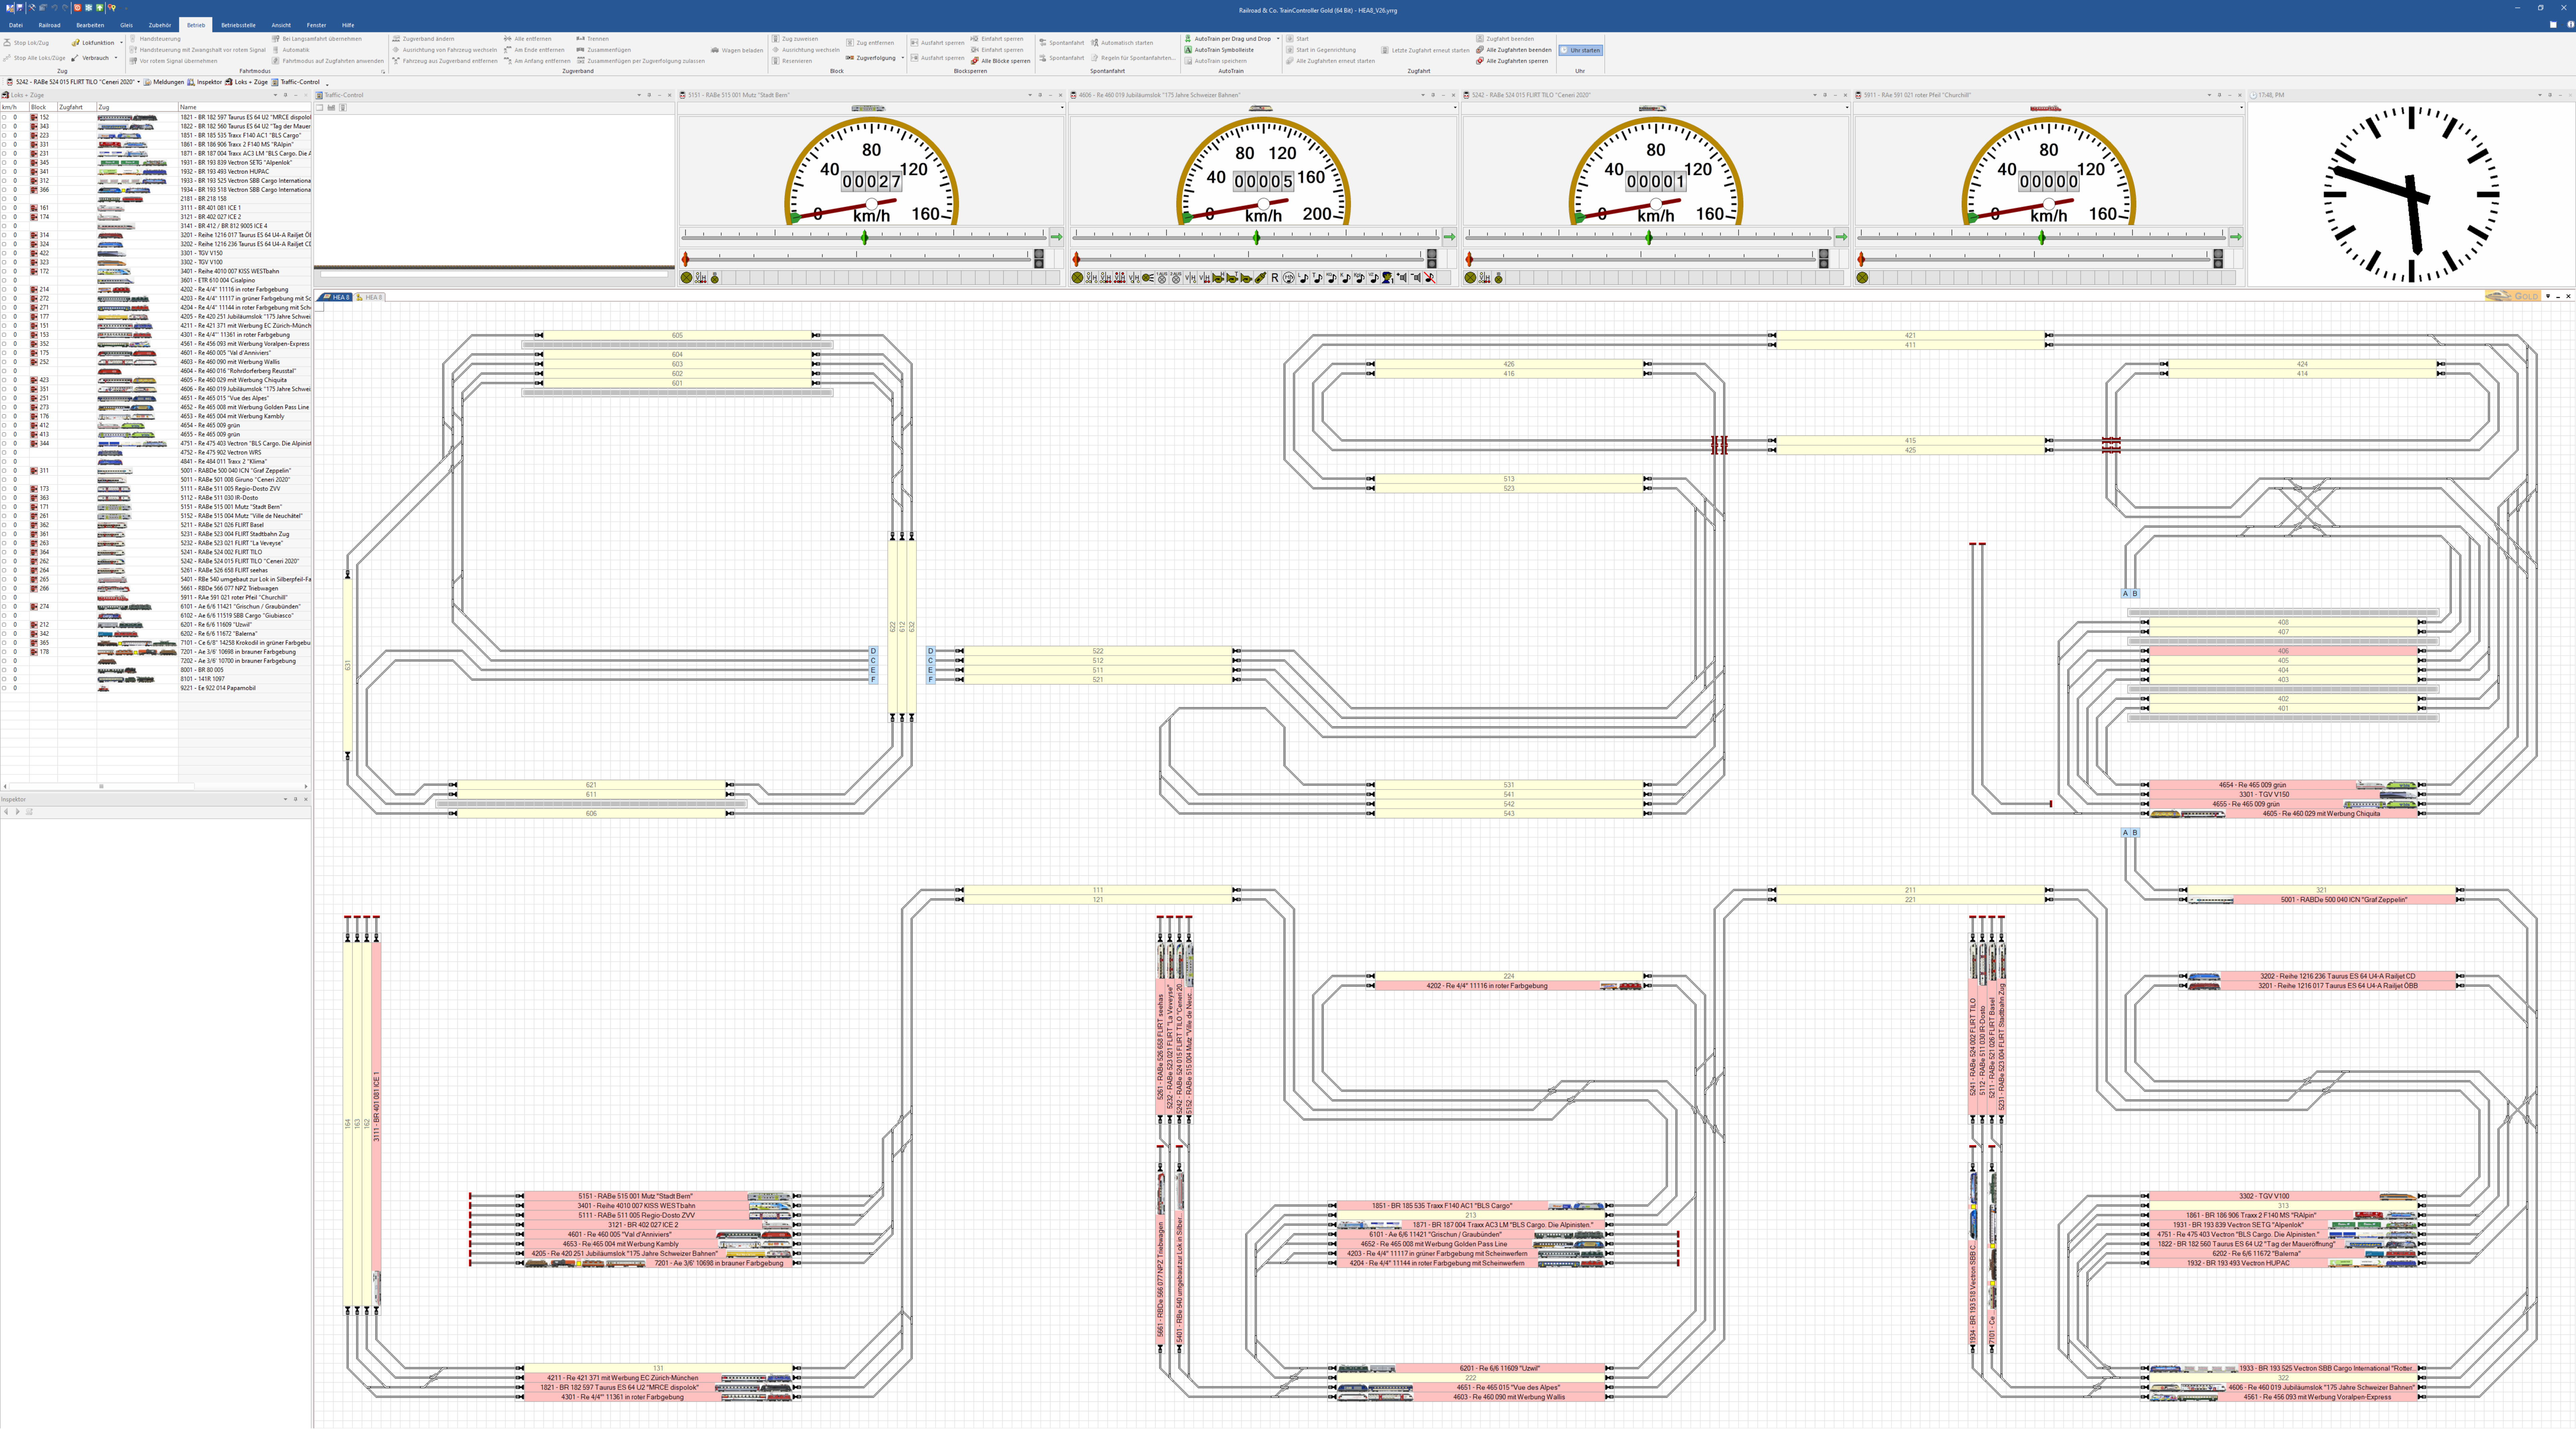This screenshot has width=2576, height=1429.
Task: Open the Lokfunktion dropdown arrow
Action: pos(122,43)
